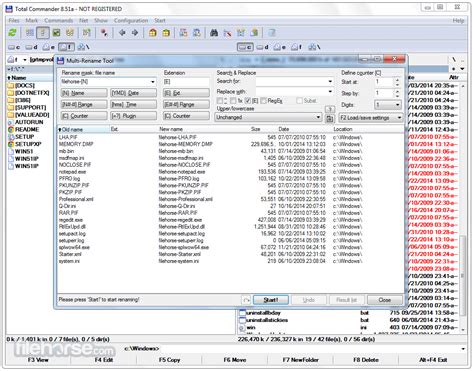Click the unpack files toolbar icon
The width and height of the screenshot is (474, 371).
166,33
